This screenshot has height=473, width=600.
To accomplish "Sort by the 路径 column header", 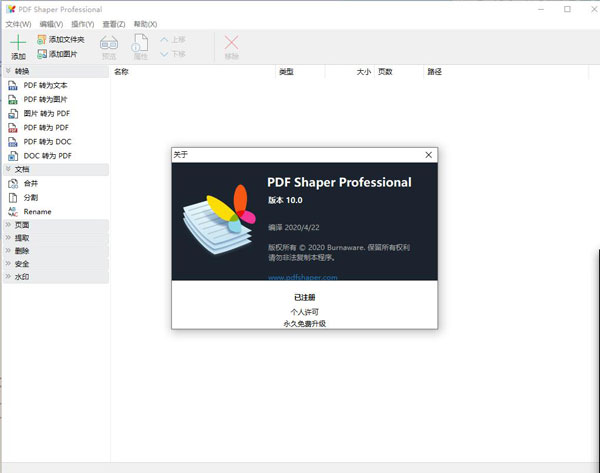I will 506,72.
